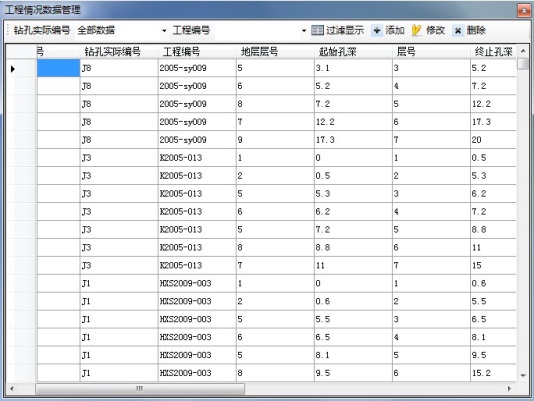Click starting depth cell 17.3
This screenshot has width=534, height=401.
tap(353, 140)
